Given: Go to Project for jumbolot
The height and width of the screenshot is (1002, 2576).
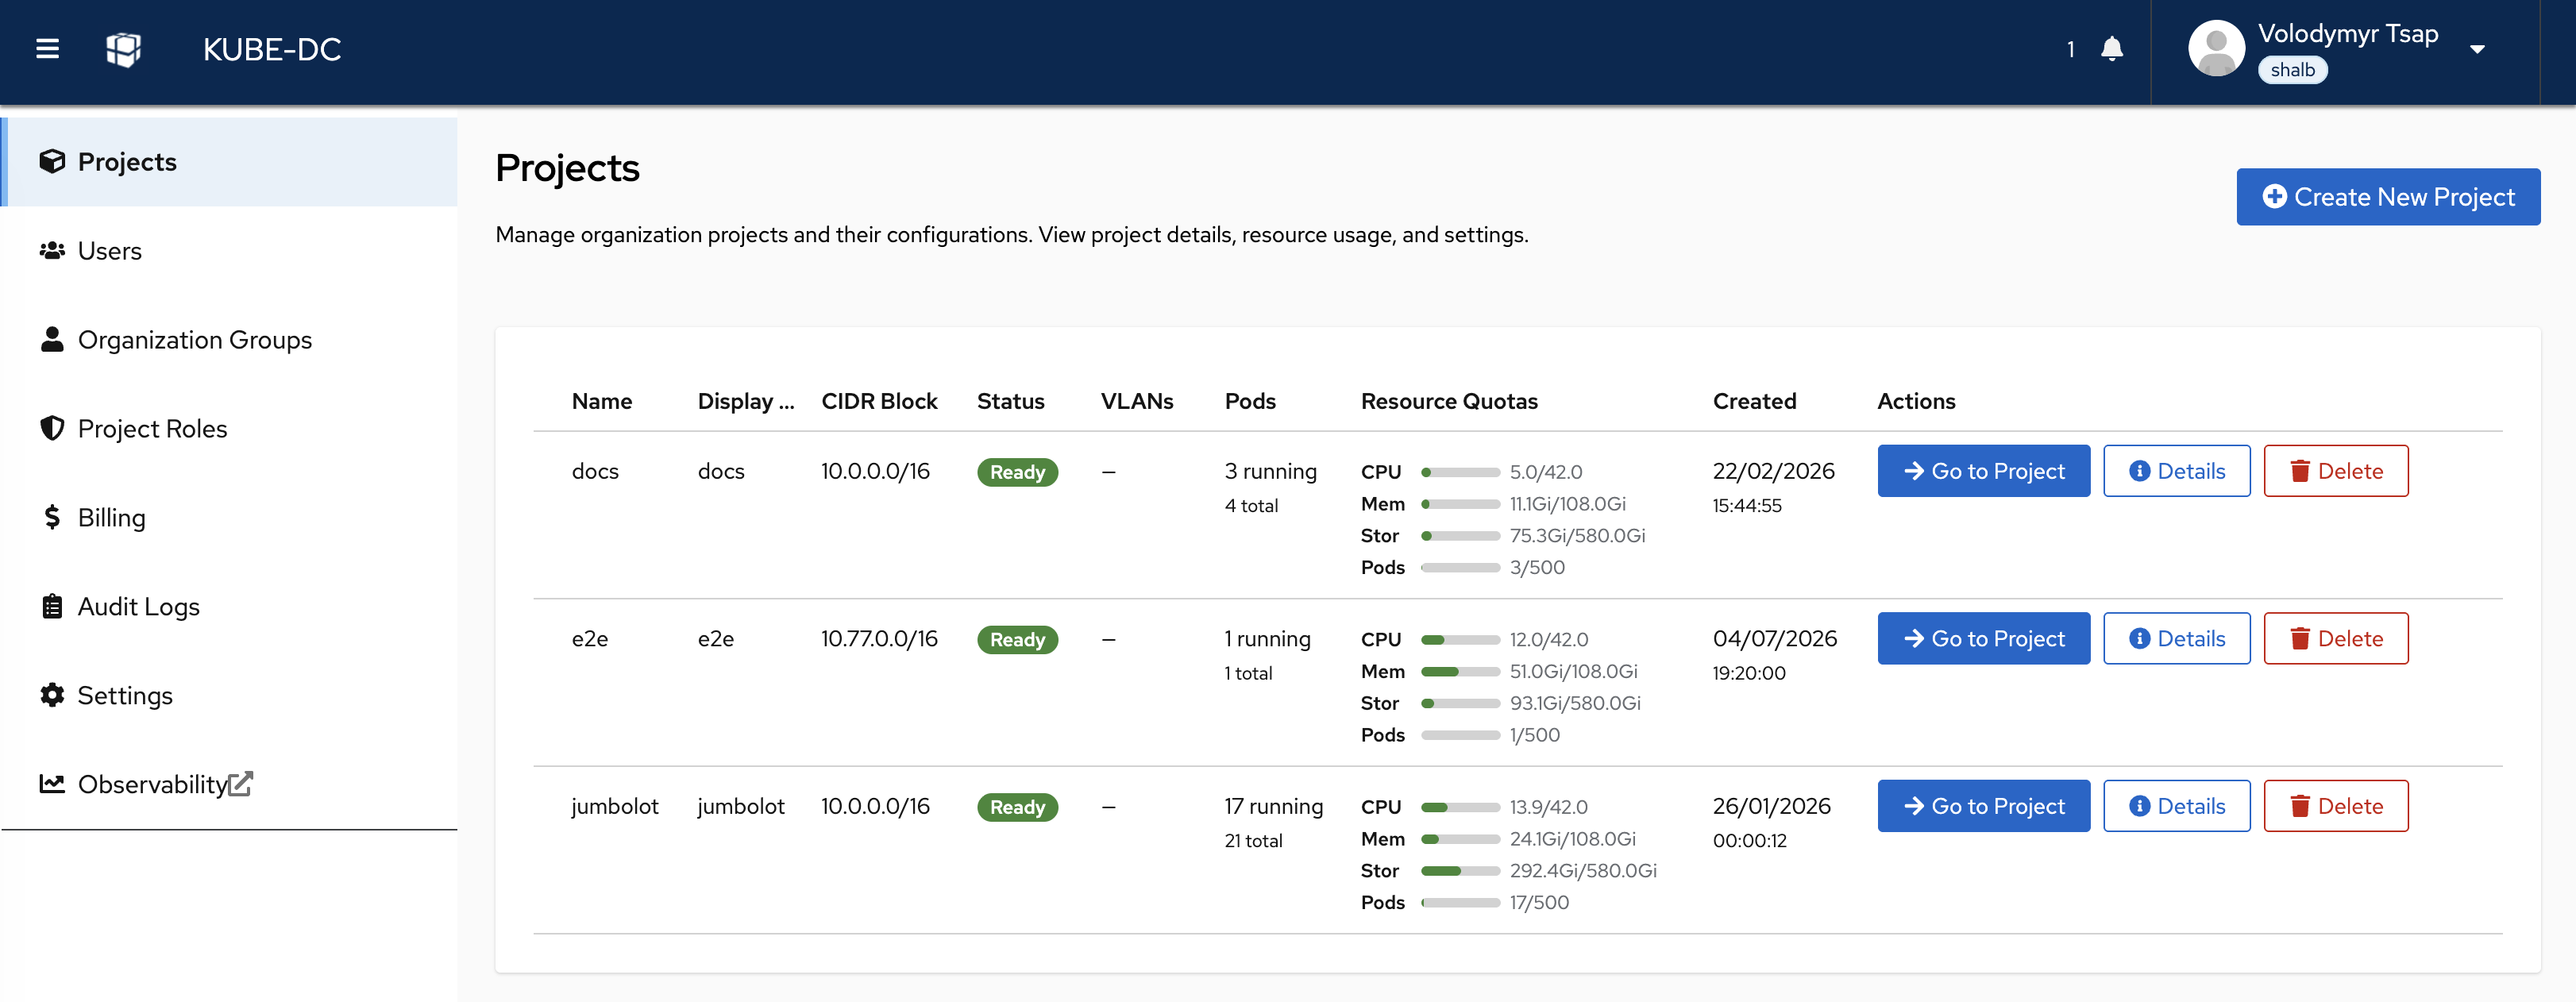Looking at the screenshot, I should pyautogui.click(x=1983, y=806).
